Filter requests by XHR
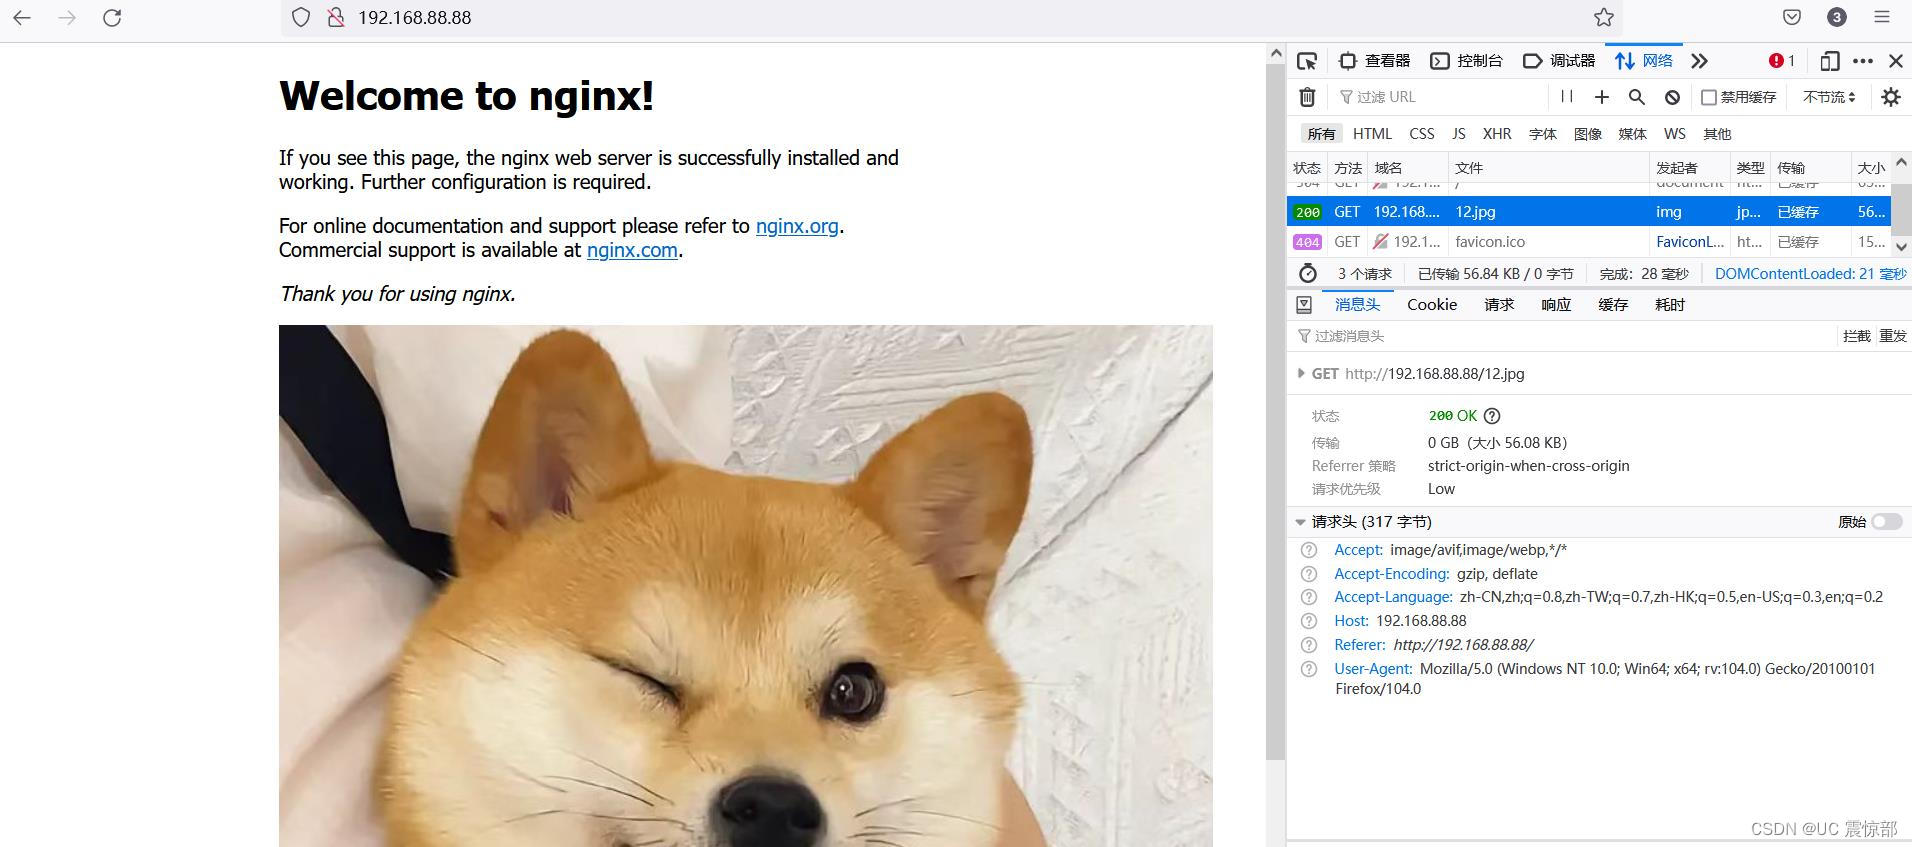The width and height of the screenshot is (1912, 847). pyautogui.click(x=1497, y=134)
